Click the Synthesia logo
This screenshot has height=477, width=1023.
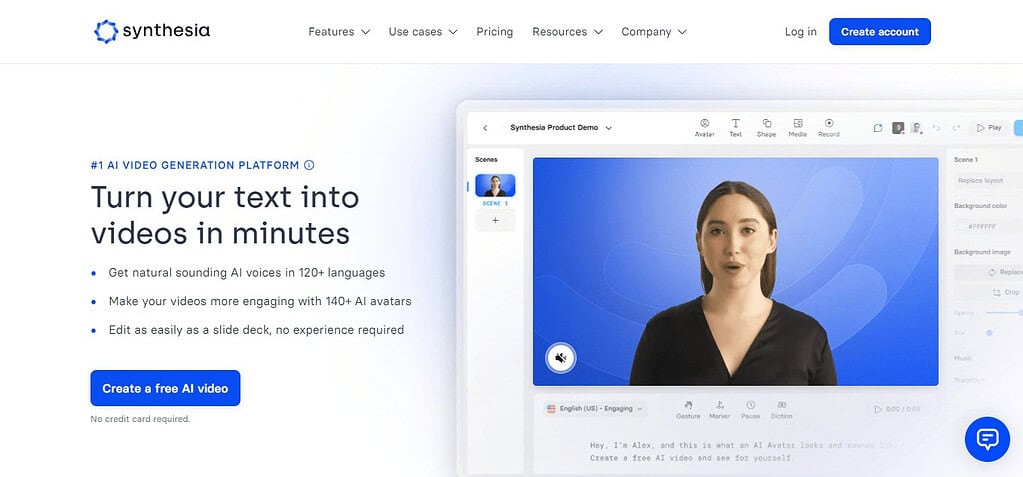coord(152,31)
